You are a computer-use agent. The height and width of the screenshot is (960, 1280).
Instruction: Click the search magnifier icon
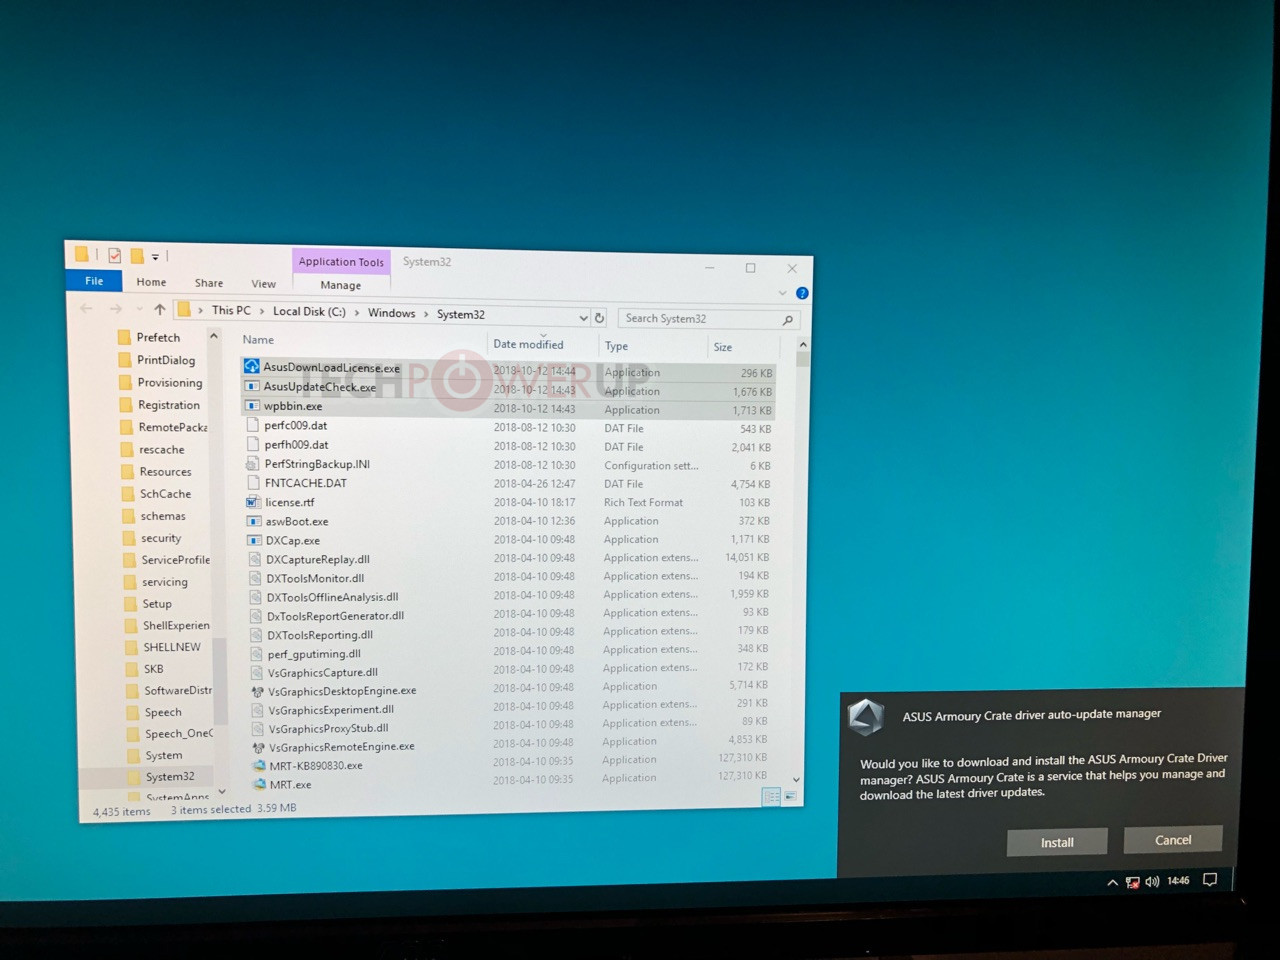coord(788,320)
